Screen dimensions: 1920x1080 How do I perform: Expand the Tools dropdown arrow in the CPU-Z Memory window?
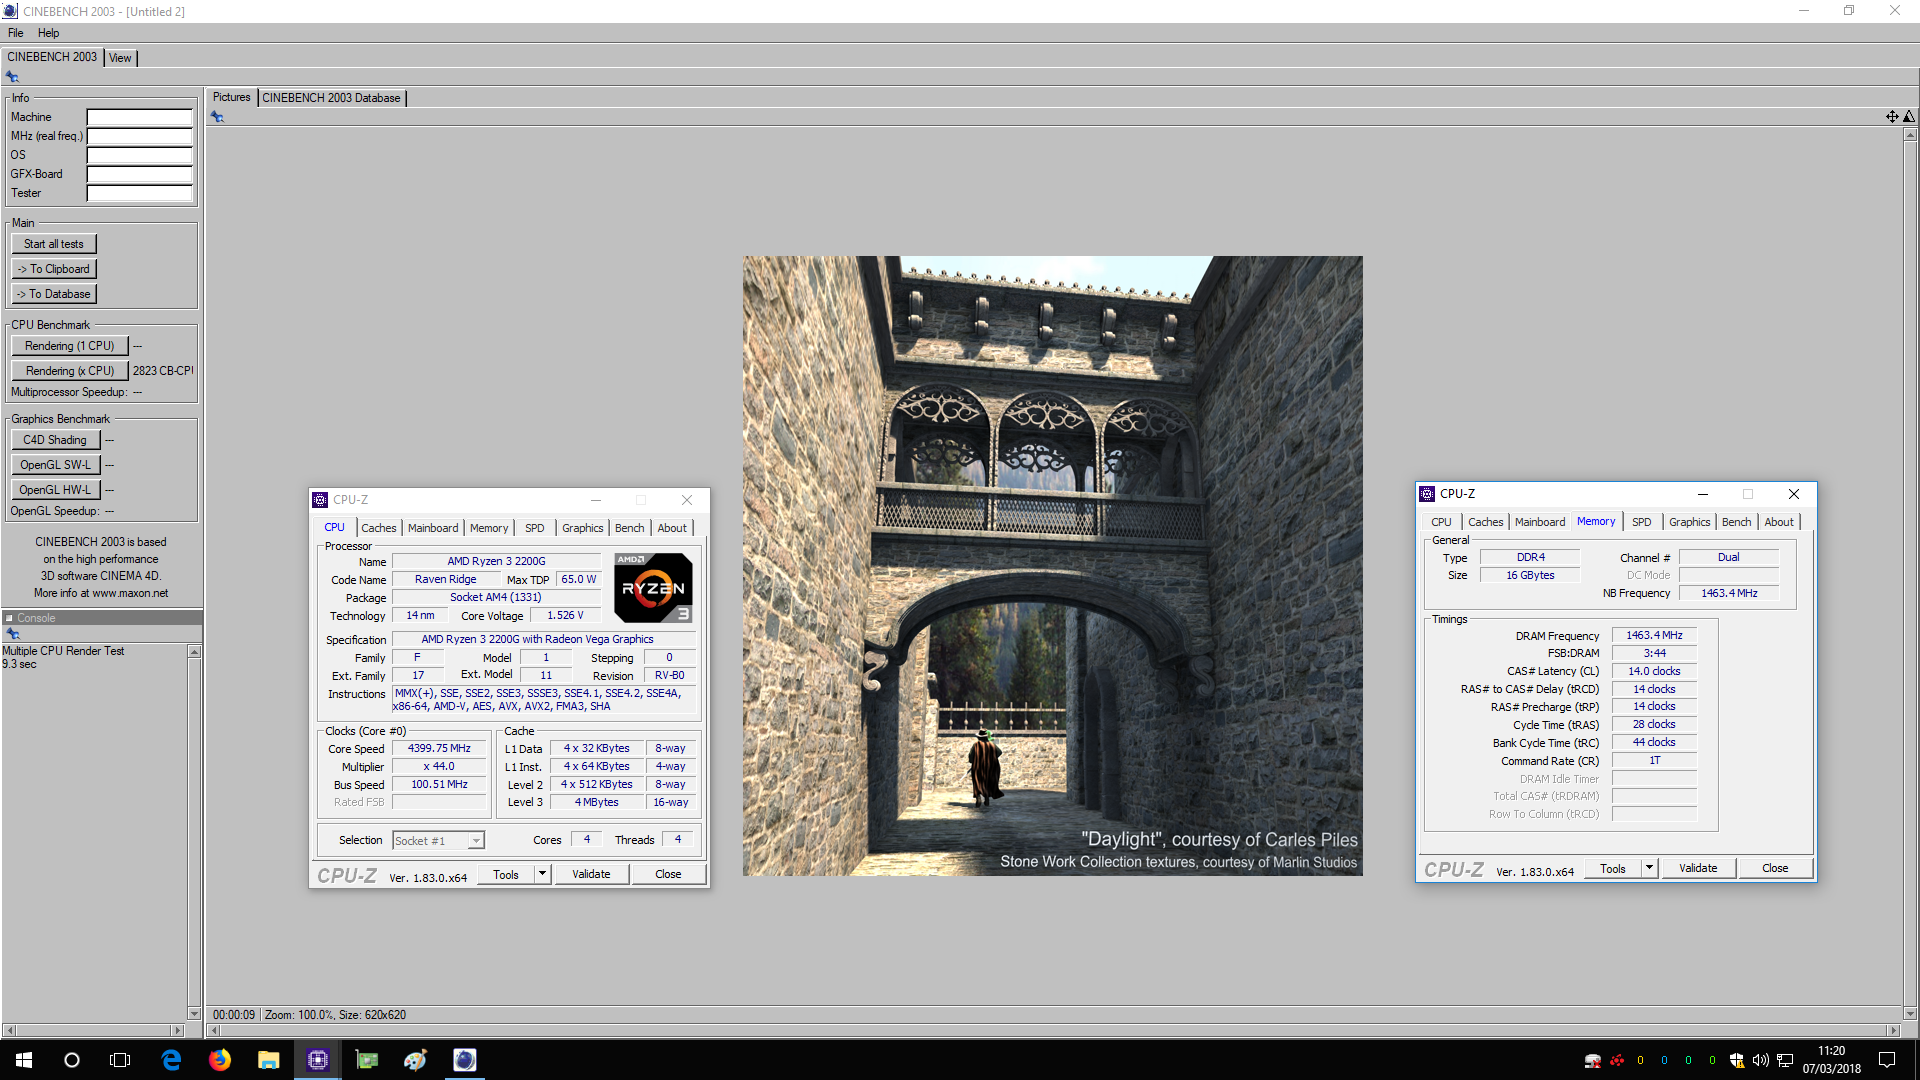pos(1649,868)
